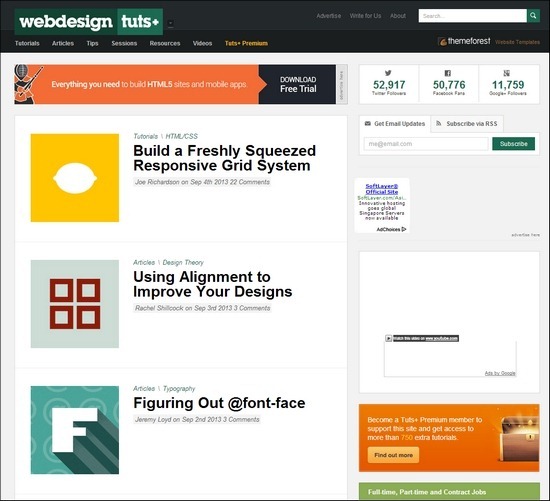Screen dimensions: 550x501
Task: Select the Get Email Updates tab
Action: tap(395, 123)
